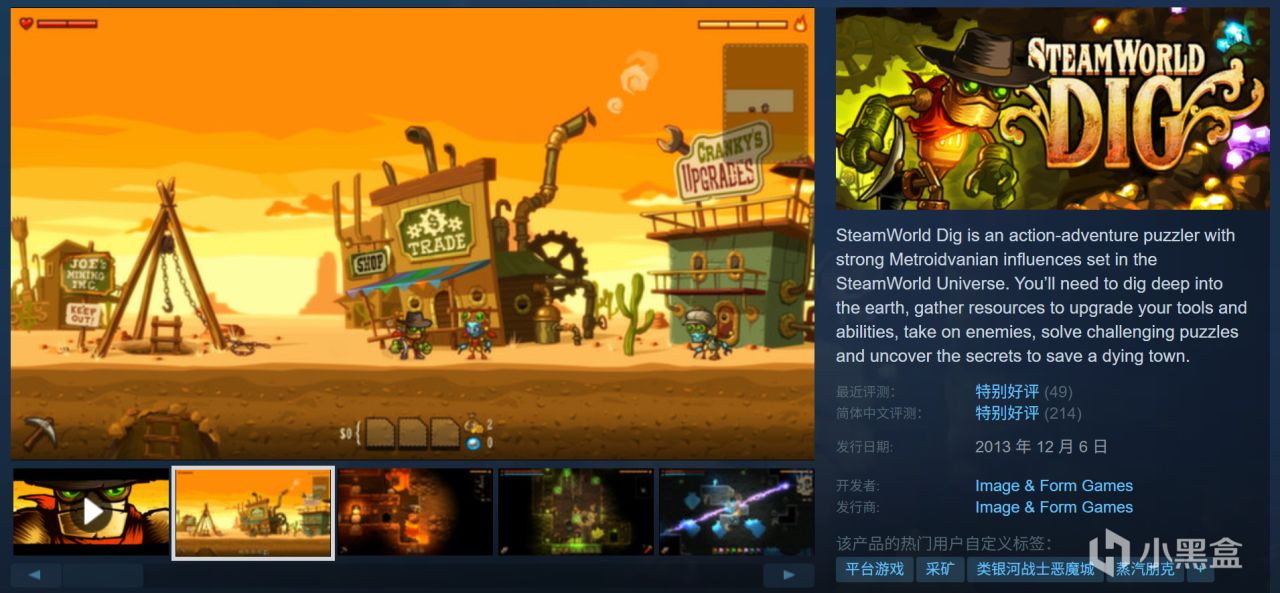
Task: Click the SteamWorld Dig description text
Action: tap(1042, 296)
